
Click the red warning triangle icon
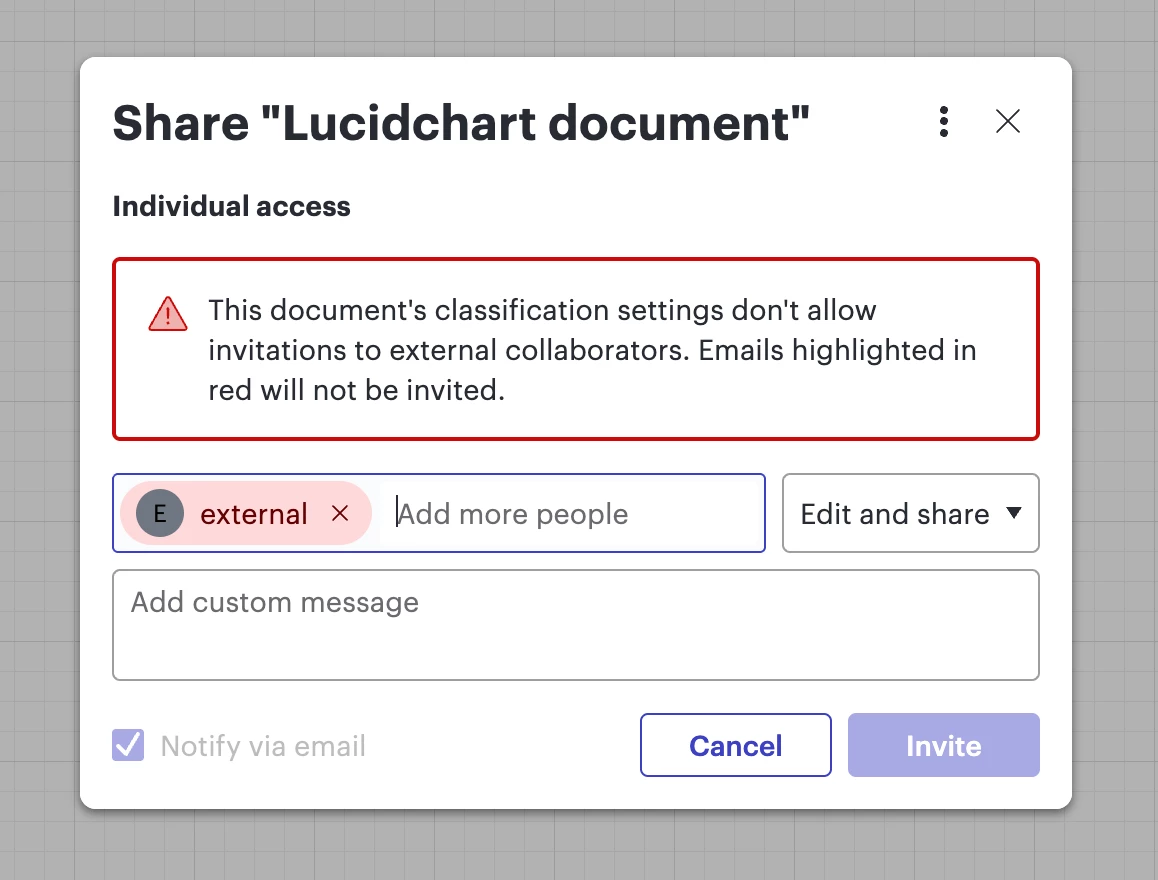coord(168,314)
